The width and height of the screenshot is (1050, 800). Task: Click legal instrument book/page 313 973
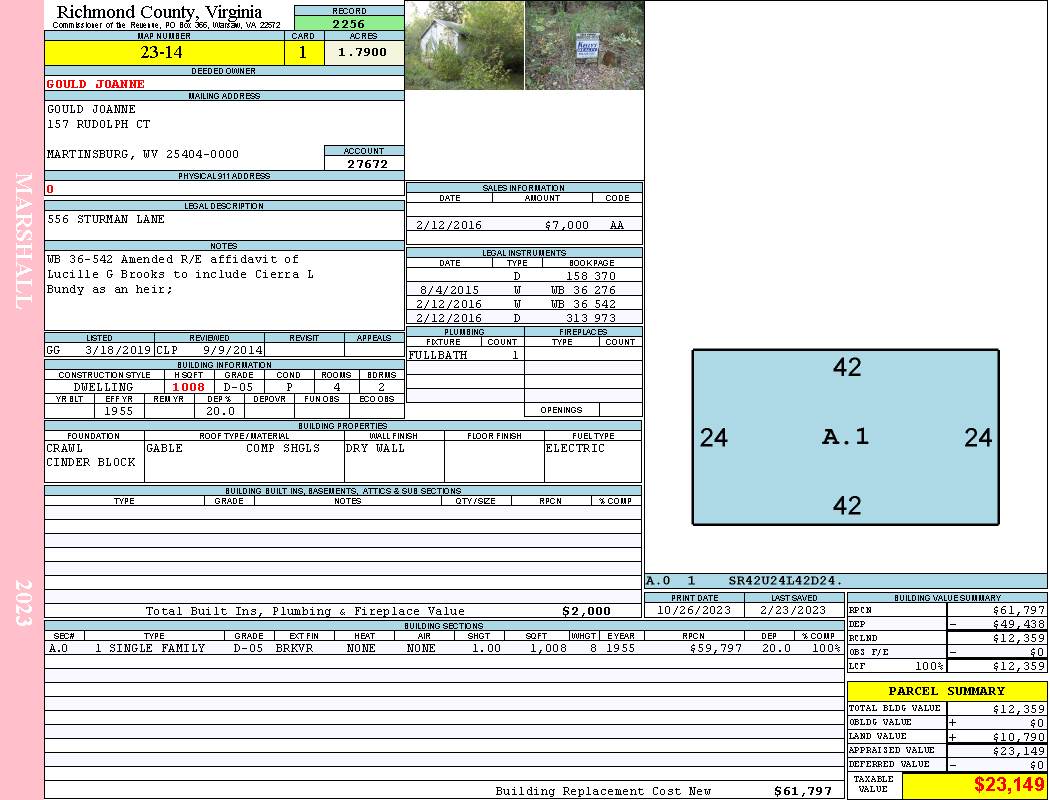coord(591,318)
